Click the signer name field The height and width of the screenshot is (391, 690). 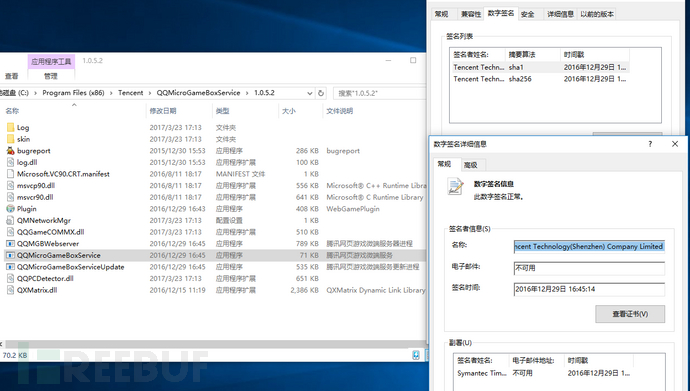point(589,247)
